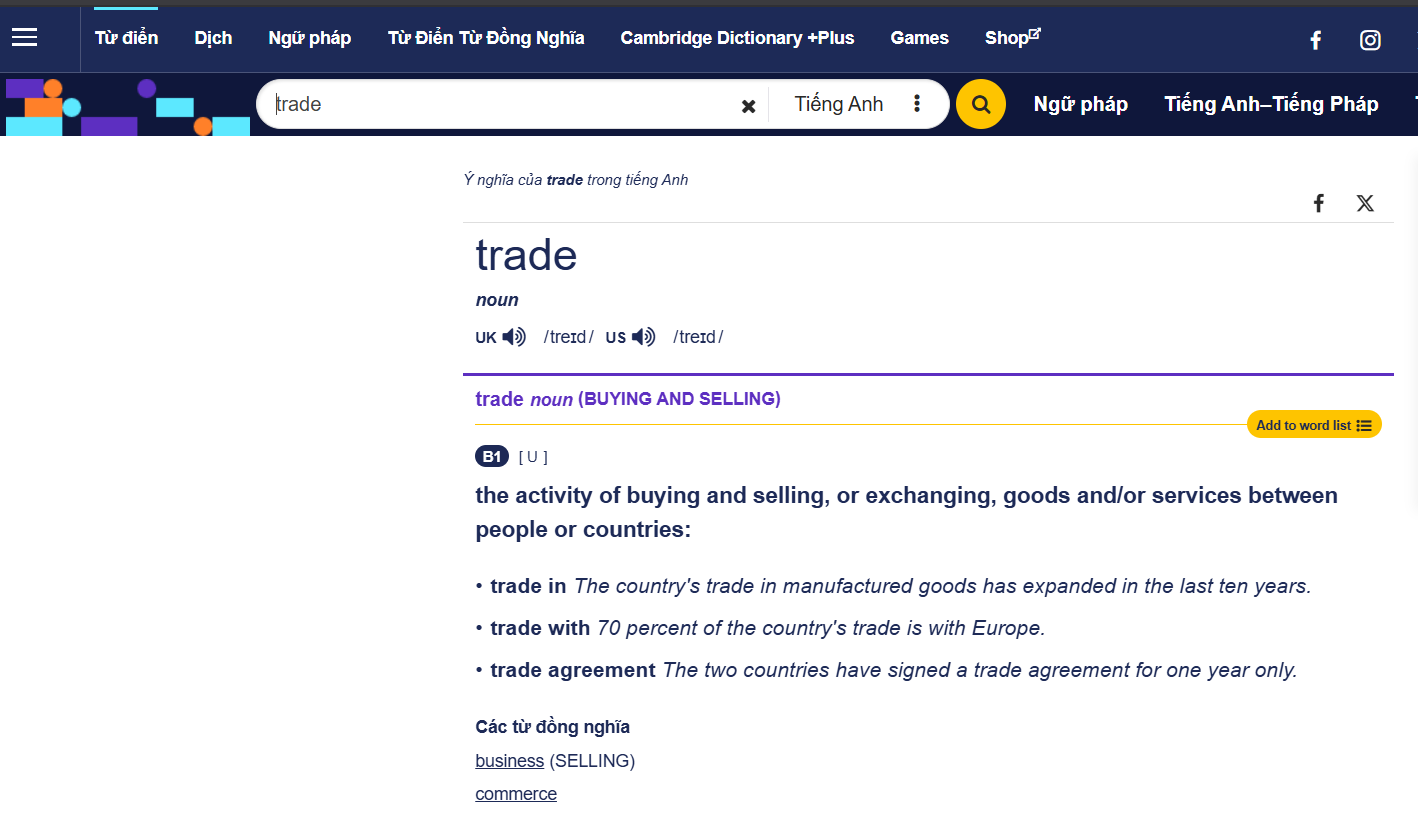Go to the Dịch menu item

point(213,38)
